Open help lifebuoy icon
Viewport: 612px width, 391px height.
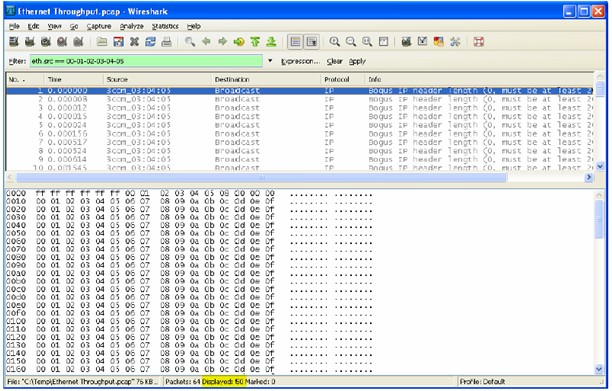point(479,42)
